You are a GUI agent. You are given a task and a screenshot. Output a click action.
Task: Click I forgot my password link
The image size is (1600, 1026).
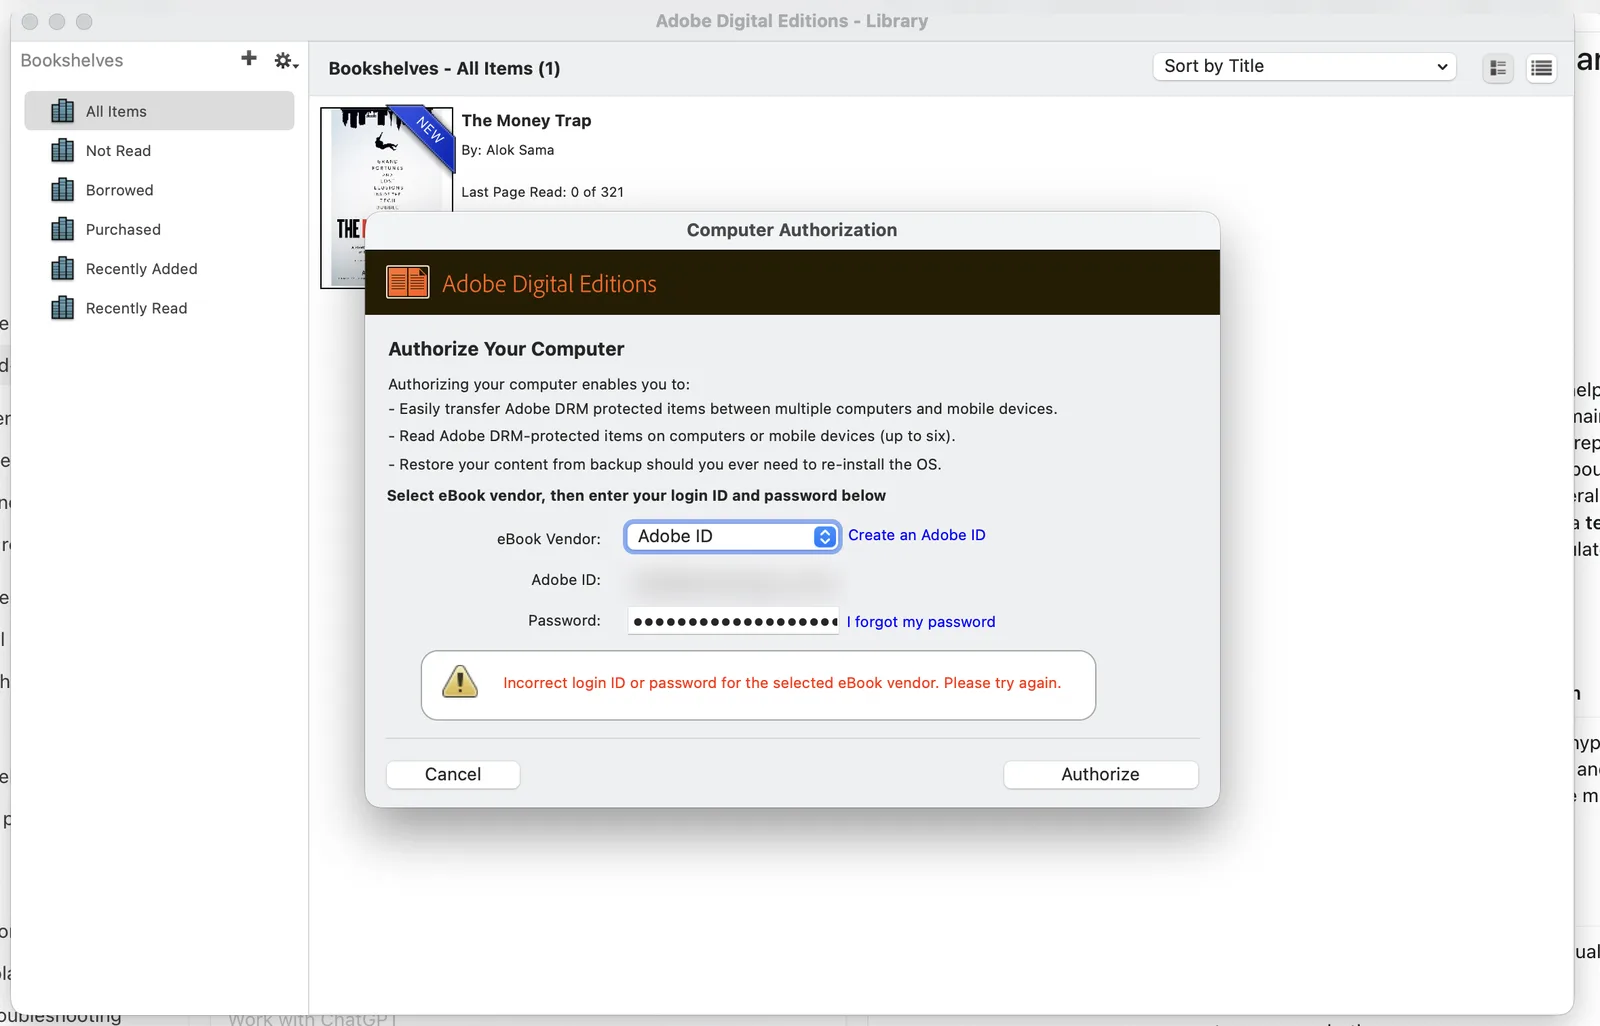921,622
